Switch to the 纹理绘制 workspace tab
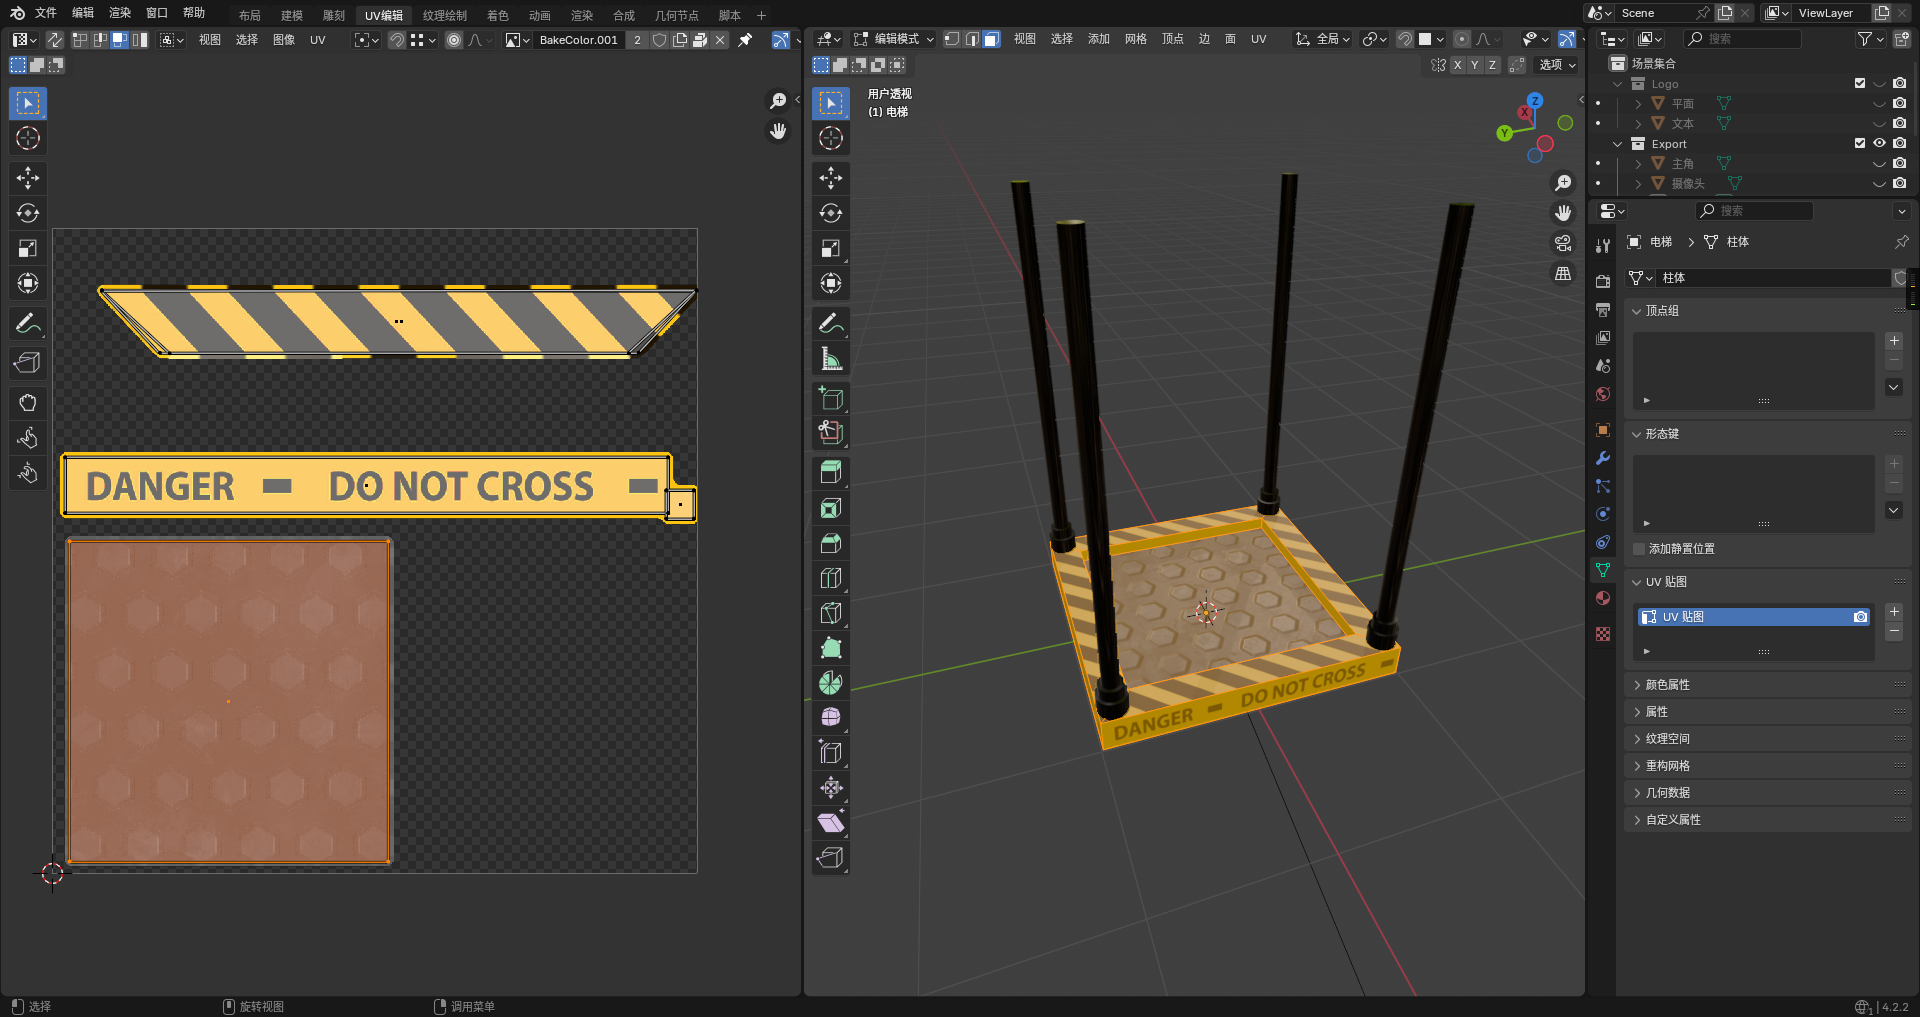Screen dimensions: 1920x1017 pos(445,15)
